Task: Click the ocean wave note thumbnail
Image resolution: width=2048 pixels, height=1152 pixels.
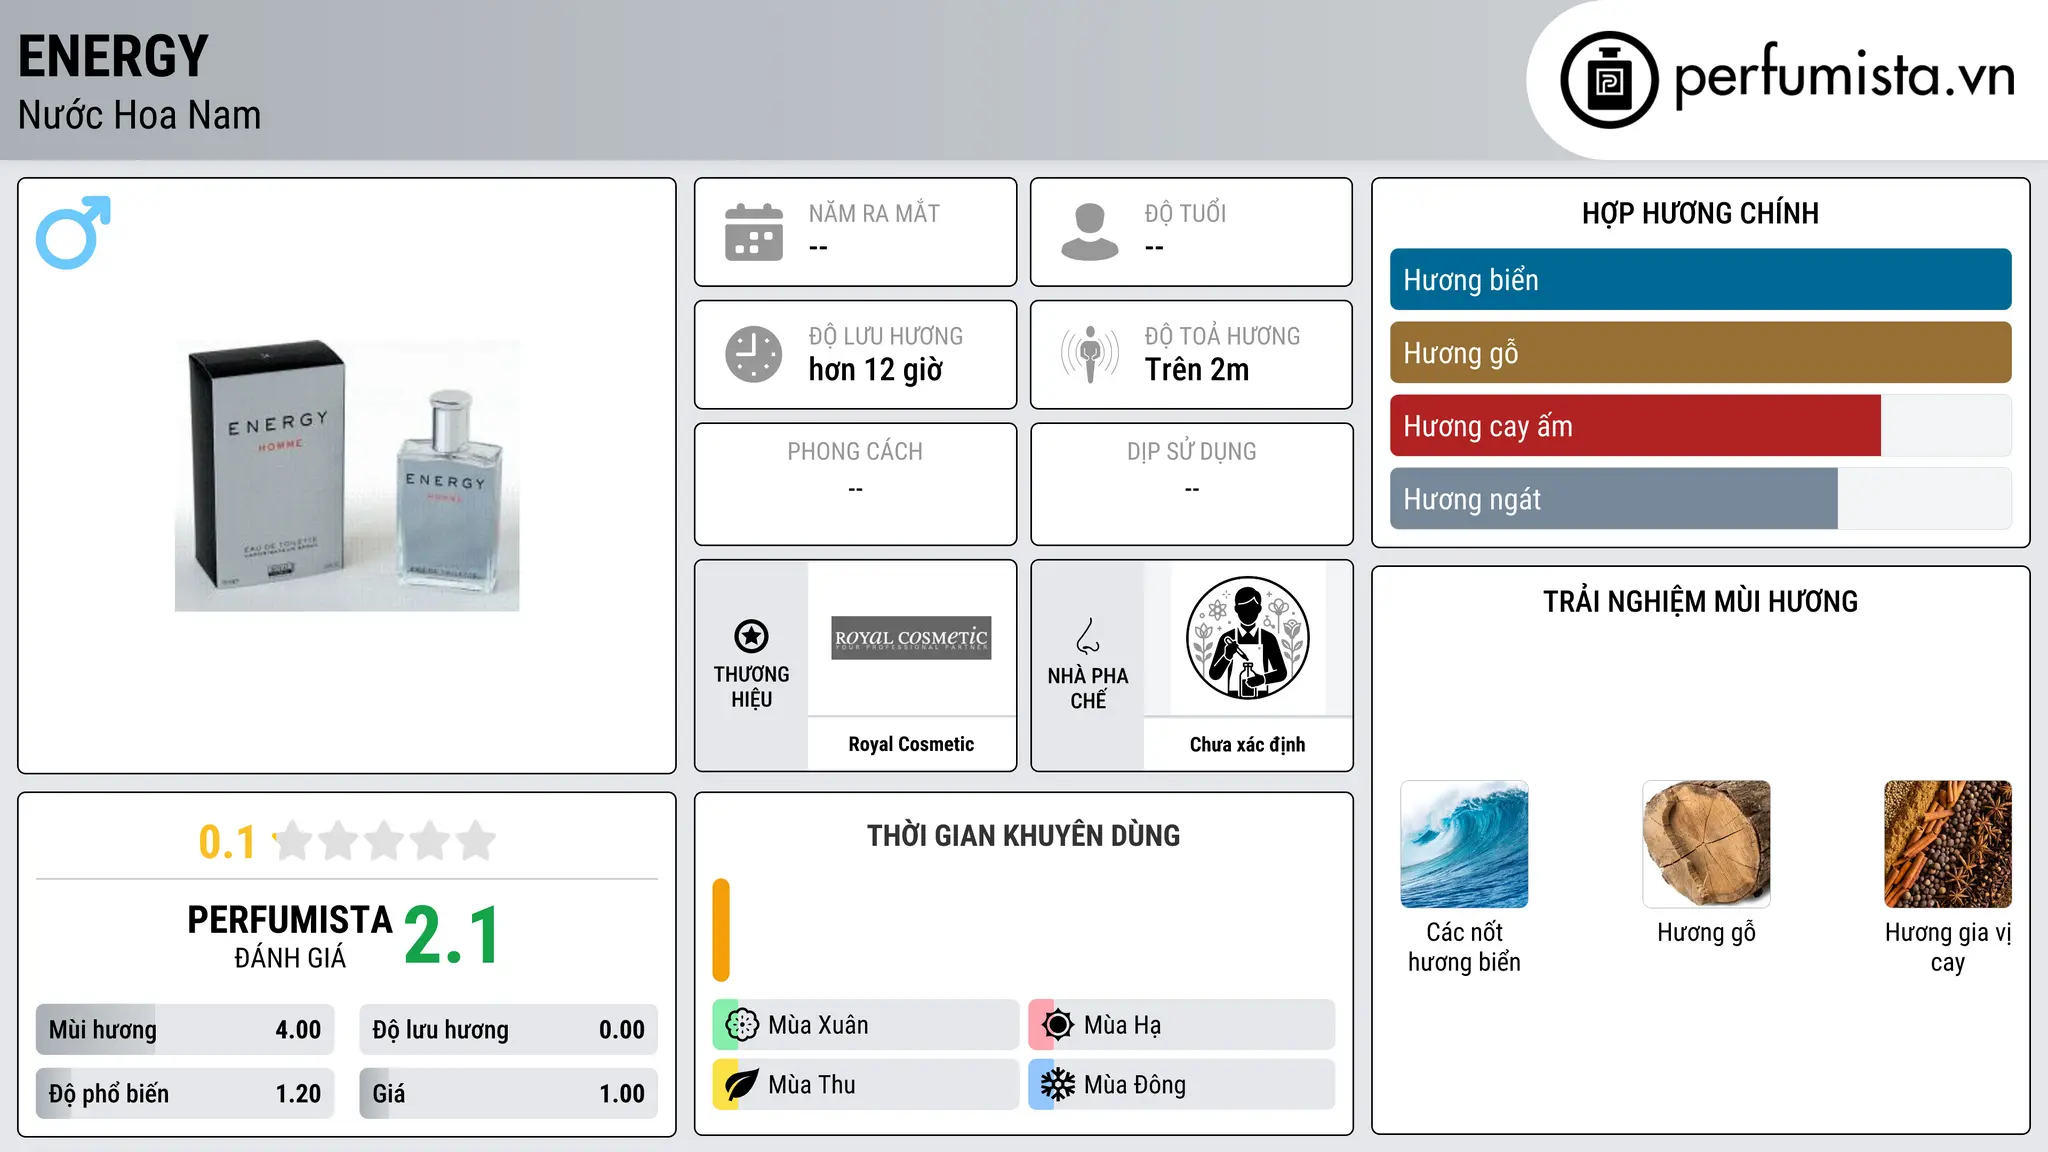Action: tap(1464, 844)
